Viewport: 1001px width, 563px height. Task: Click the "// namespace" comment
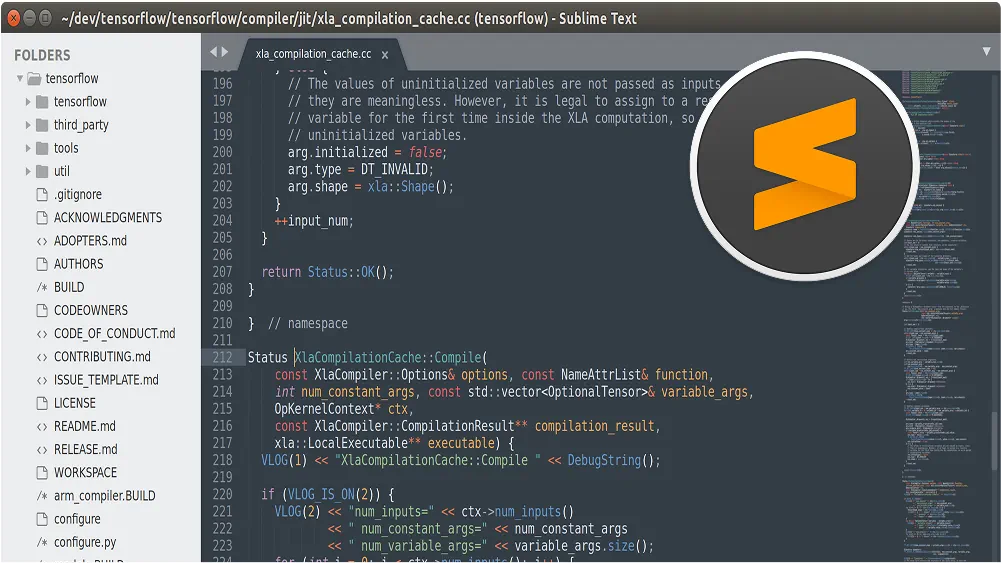tap(308, 324)
